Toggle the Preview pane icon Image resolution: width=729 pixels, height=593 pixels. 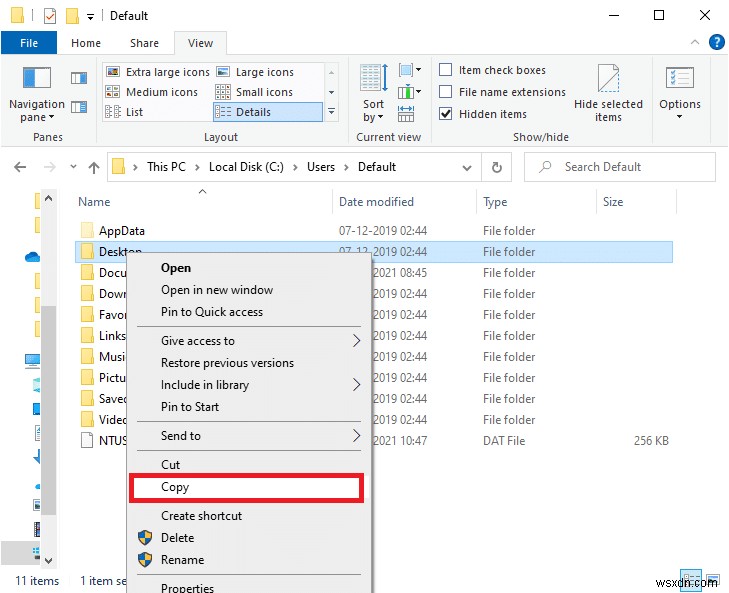79,78
